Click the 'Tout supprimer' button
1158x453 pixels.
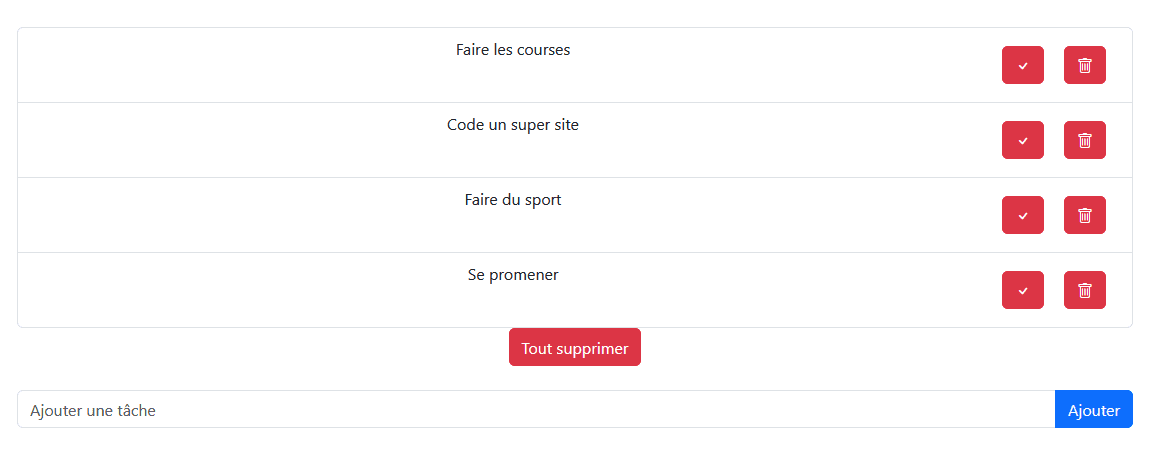point(575,347)
